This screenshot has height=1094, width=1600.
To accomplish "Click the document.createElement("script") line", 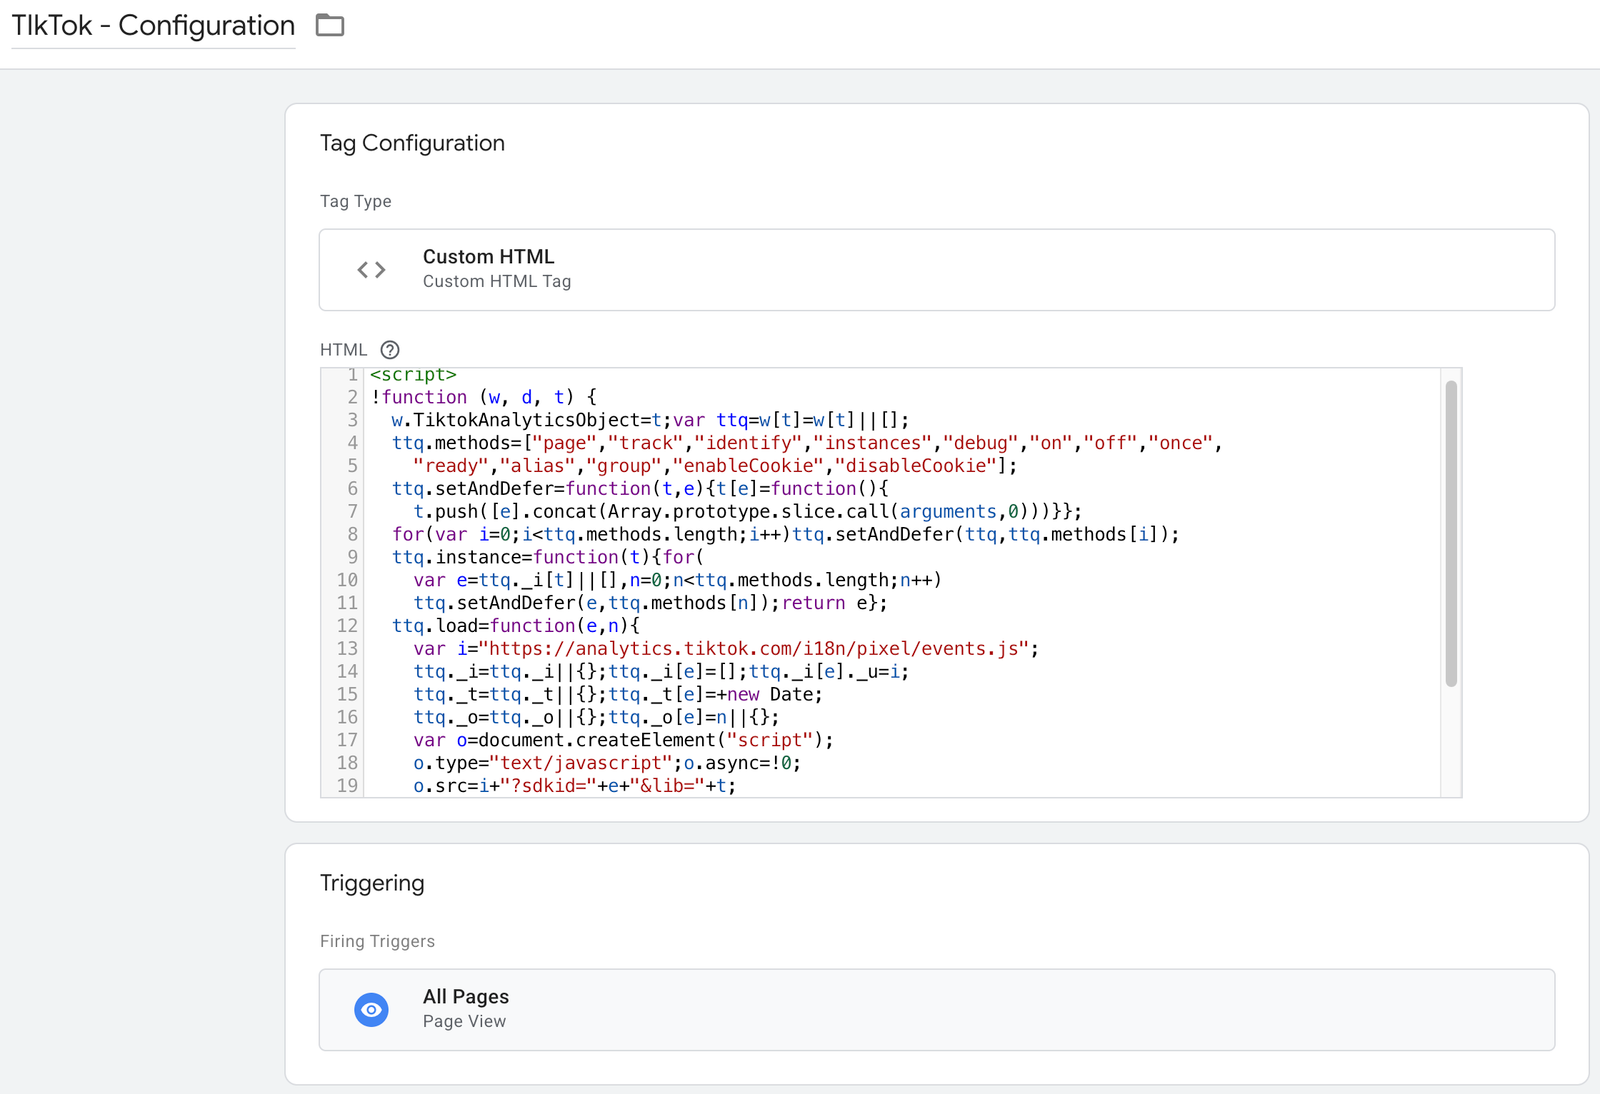I will 623,740.
